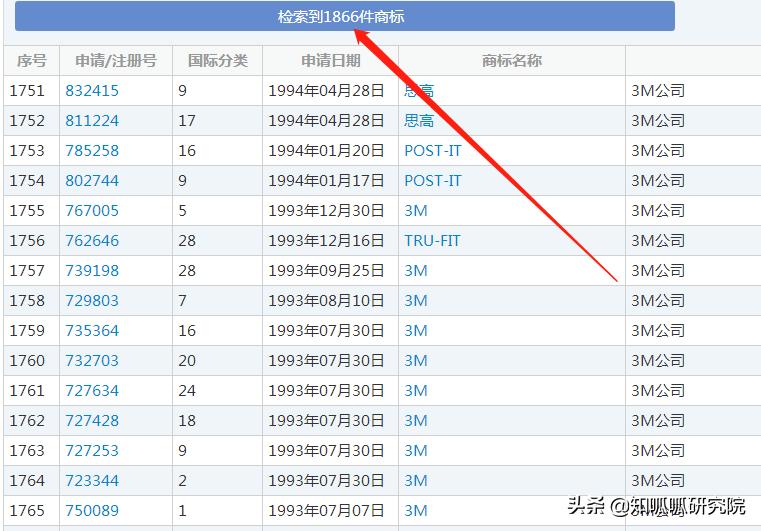Image resolution: width=761 pixels, height=531 pixels.
Task: Open 3M trademark in row 1758
Action: [416, 301]
